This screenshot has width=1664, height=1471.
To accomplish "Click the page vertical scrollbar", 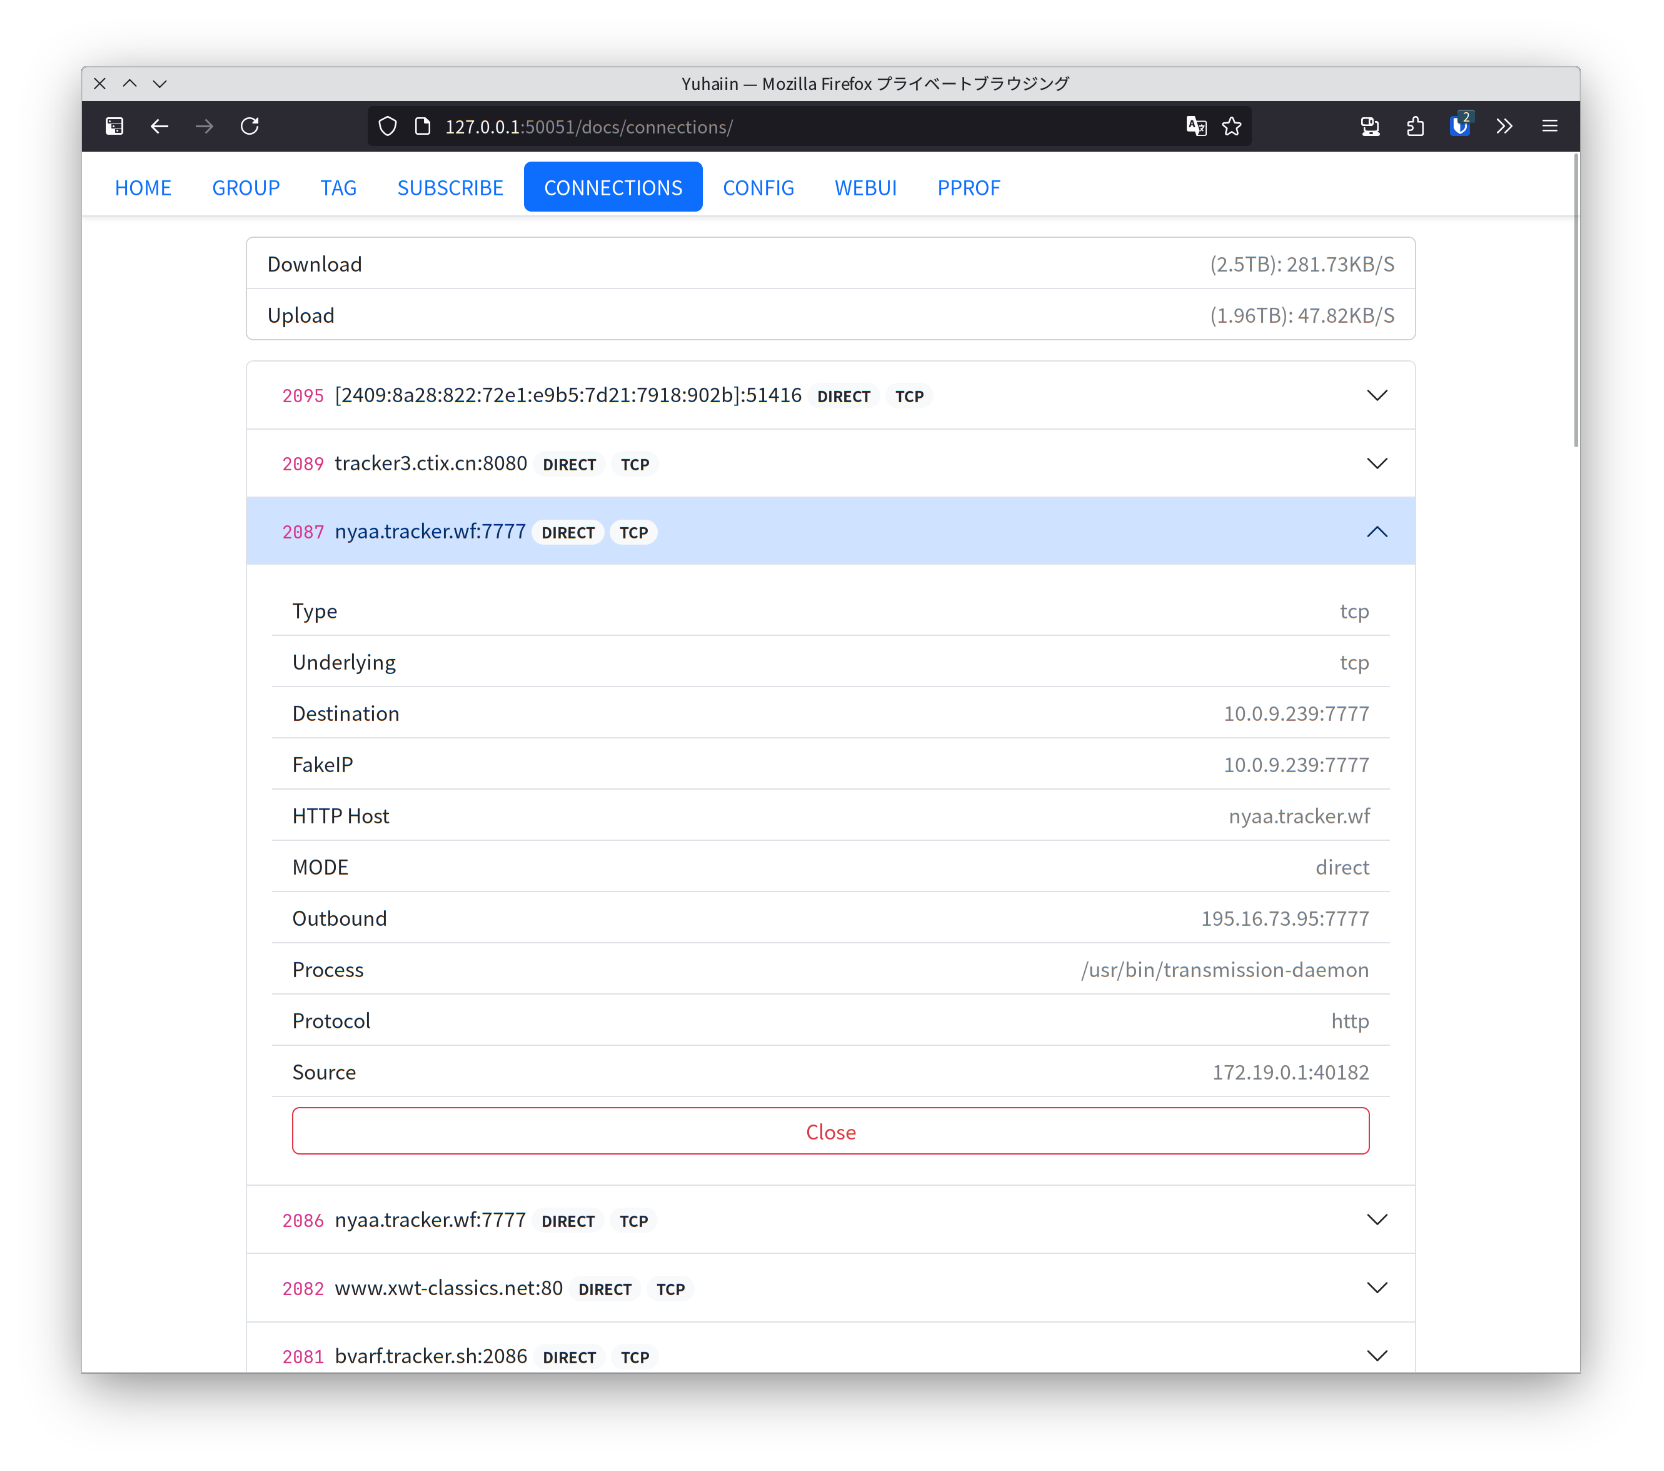I will [1575, 300].
